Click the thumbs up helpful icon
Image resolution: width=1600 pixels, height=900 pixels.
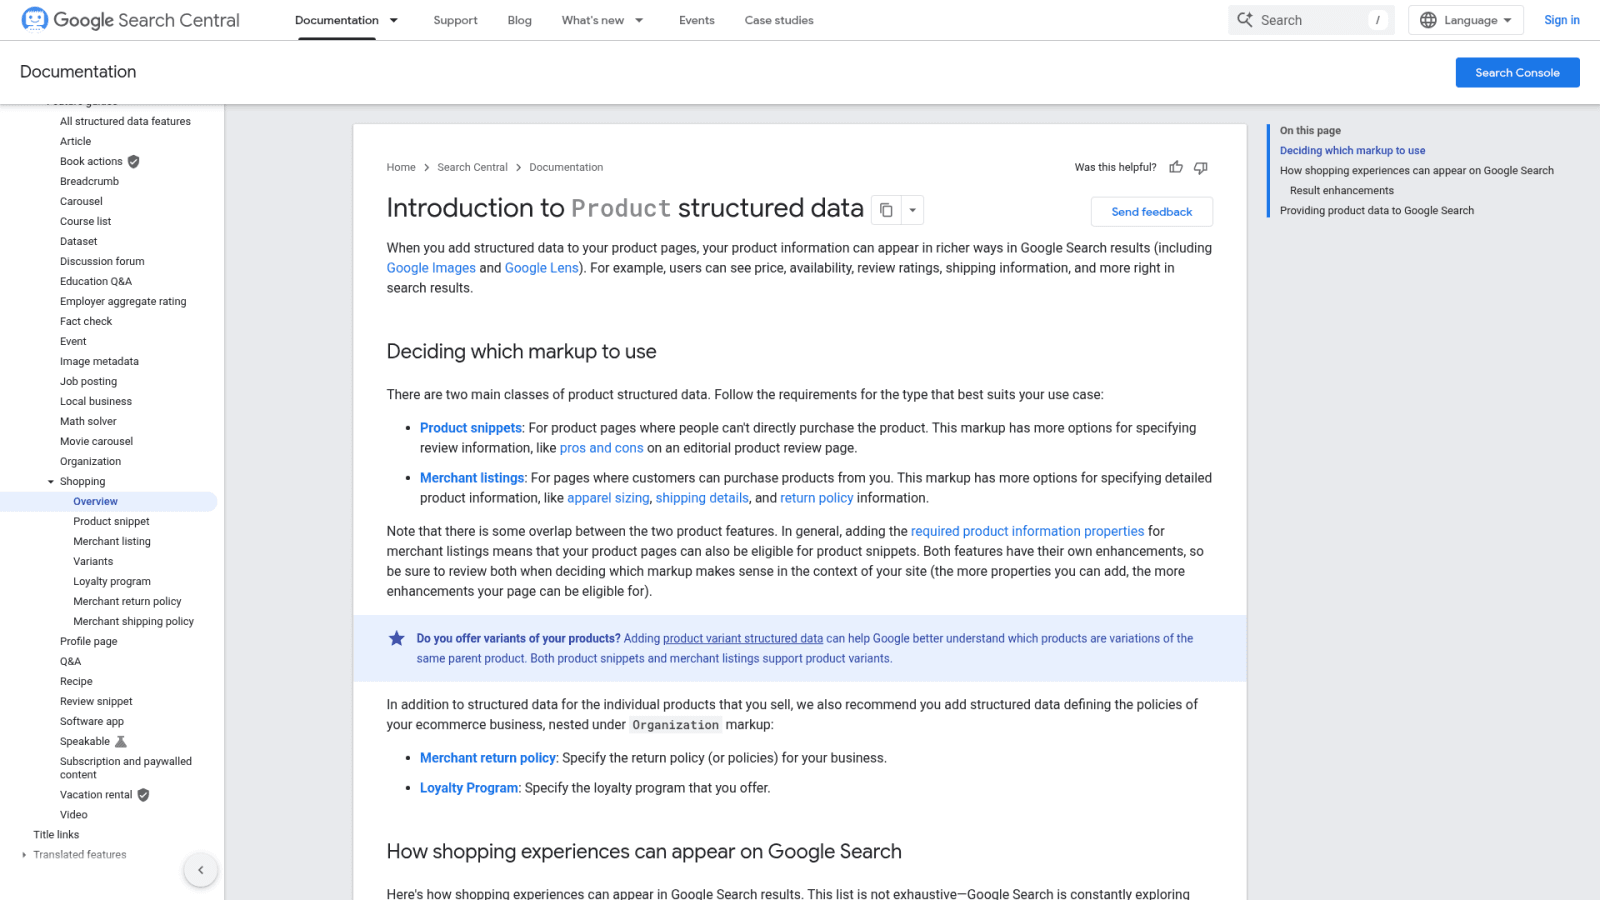click(x=1176, y=167)
